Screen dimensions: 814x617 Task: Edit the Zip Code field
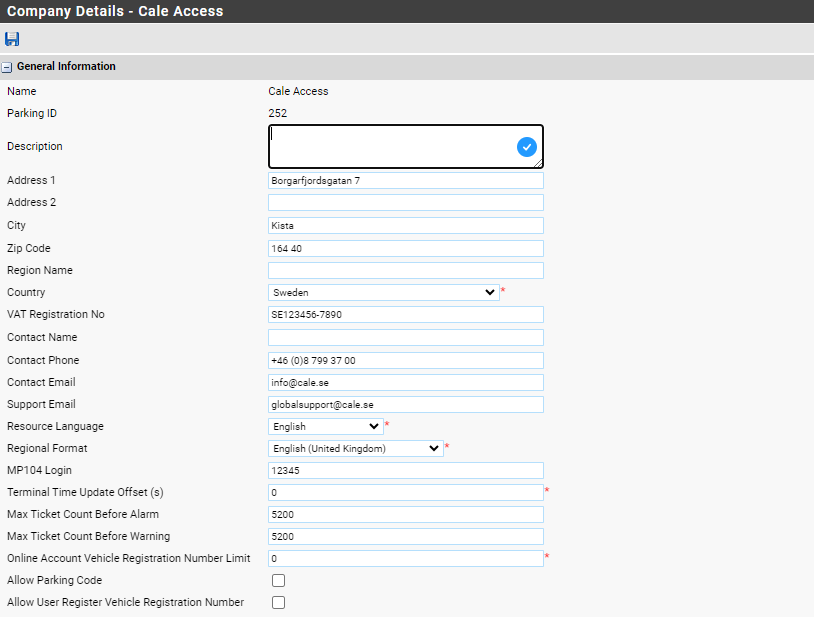(405, 249)
